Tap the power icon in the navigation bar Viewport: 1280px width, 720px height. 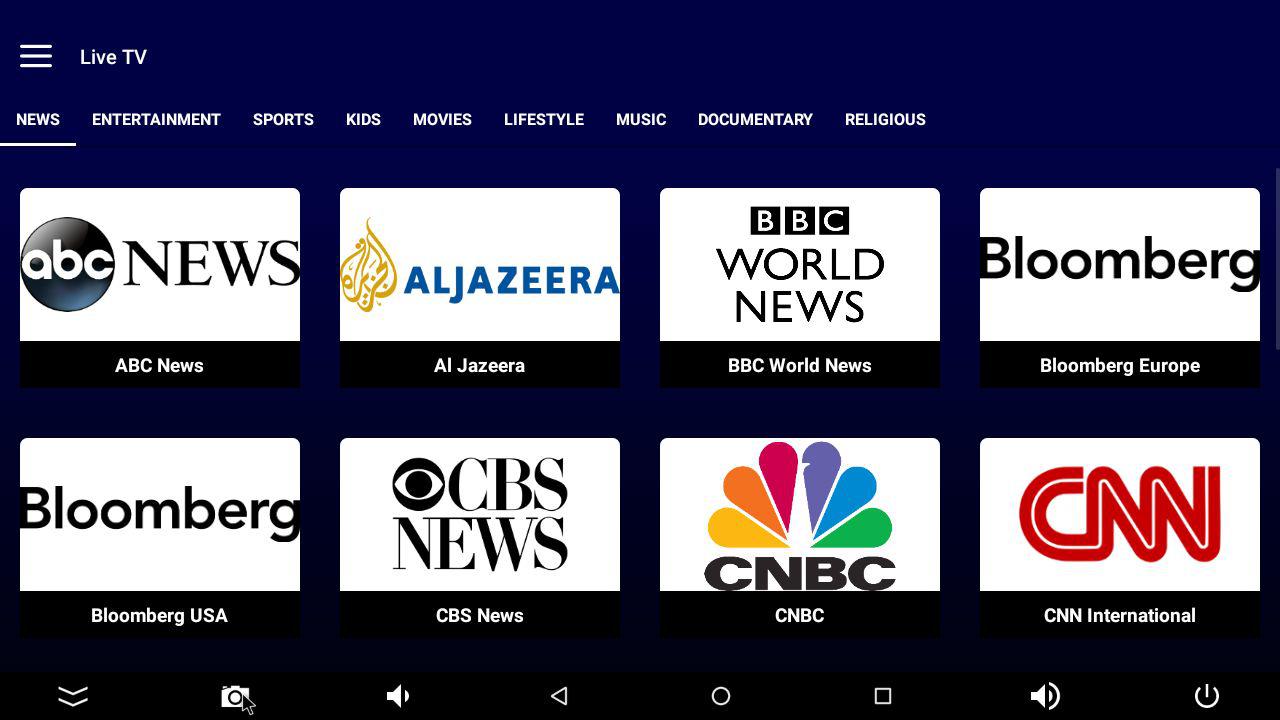[1207, 696]
